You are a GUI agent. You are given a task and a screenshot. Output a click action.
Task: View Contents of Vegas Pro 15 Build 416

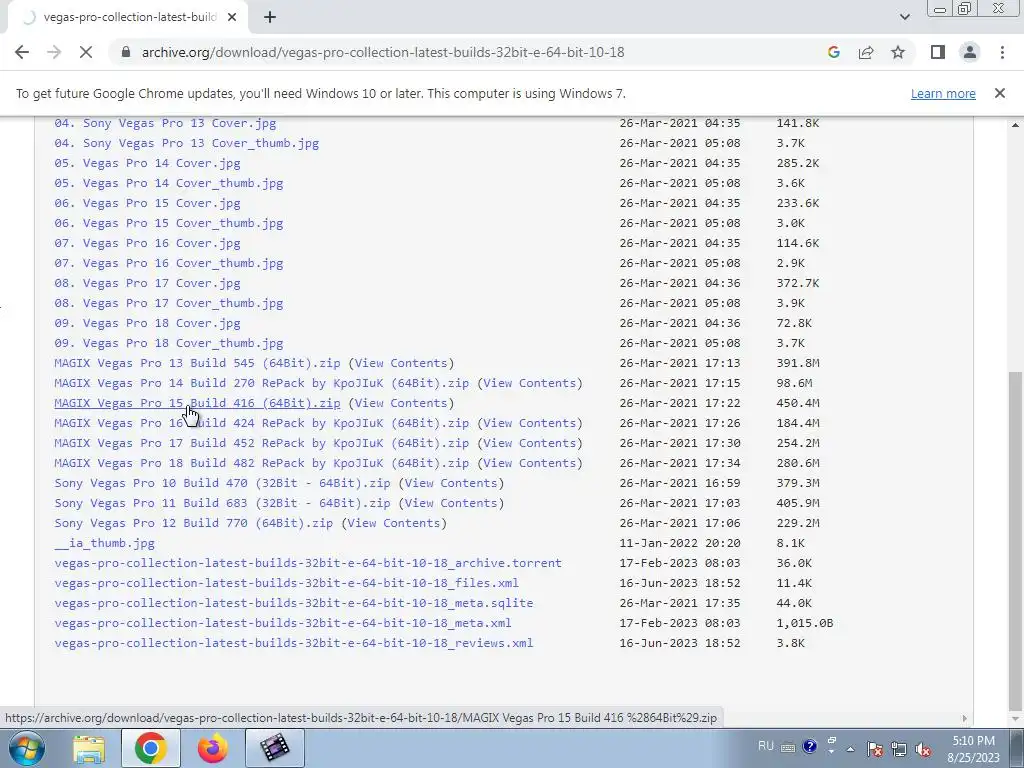point(401,403)
